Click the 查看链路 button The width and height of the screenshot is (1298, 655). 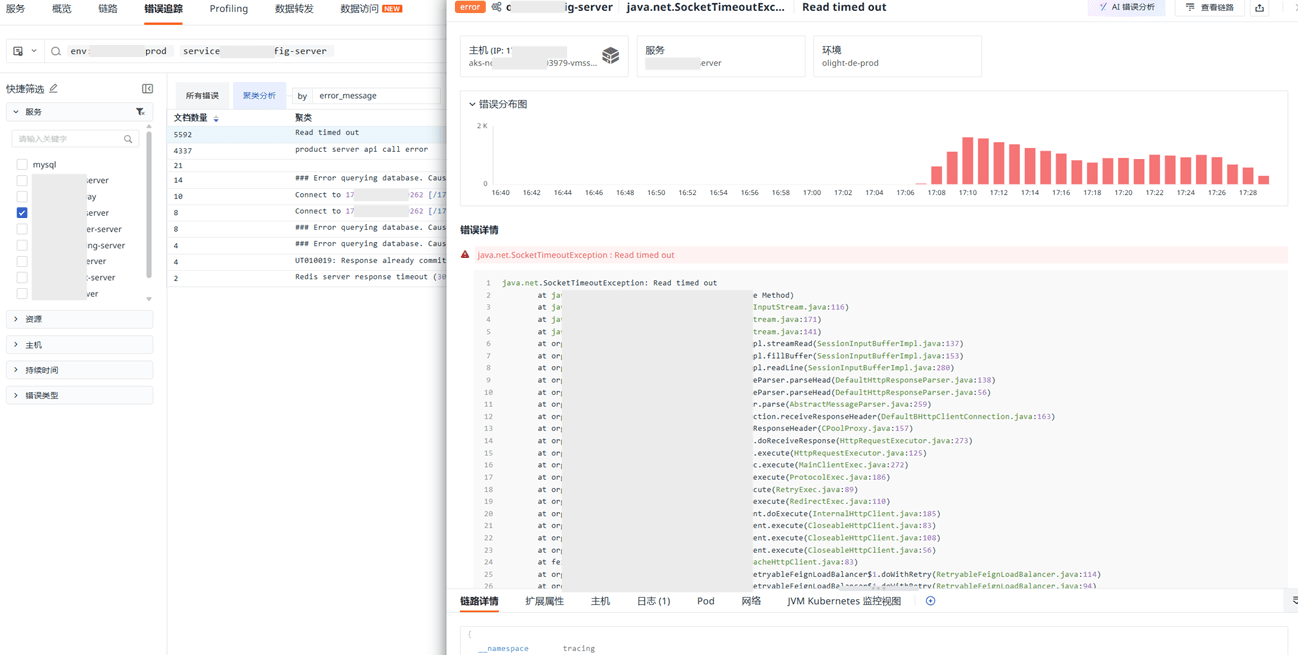[x=1209, y=8]
